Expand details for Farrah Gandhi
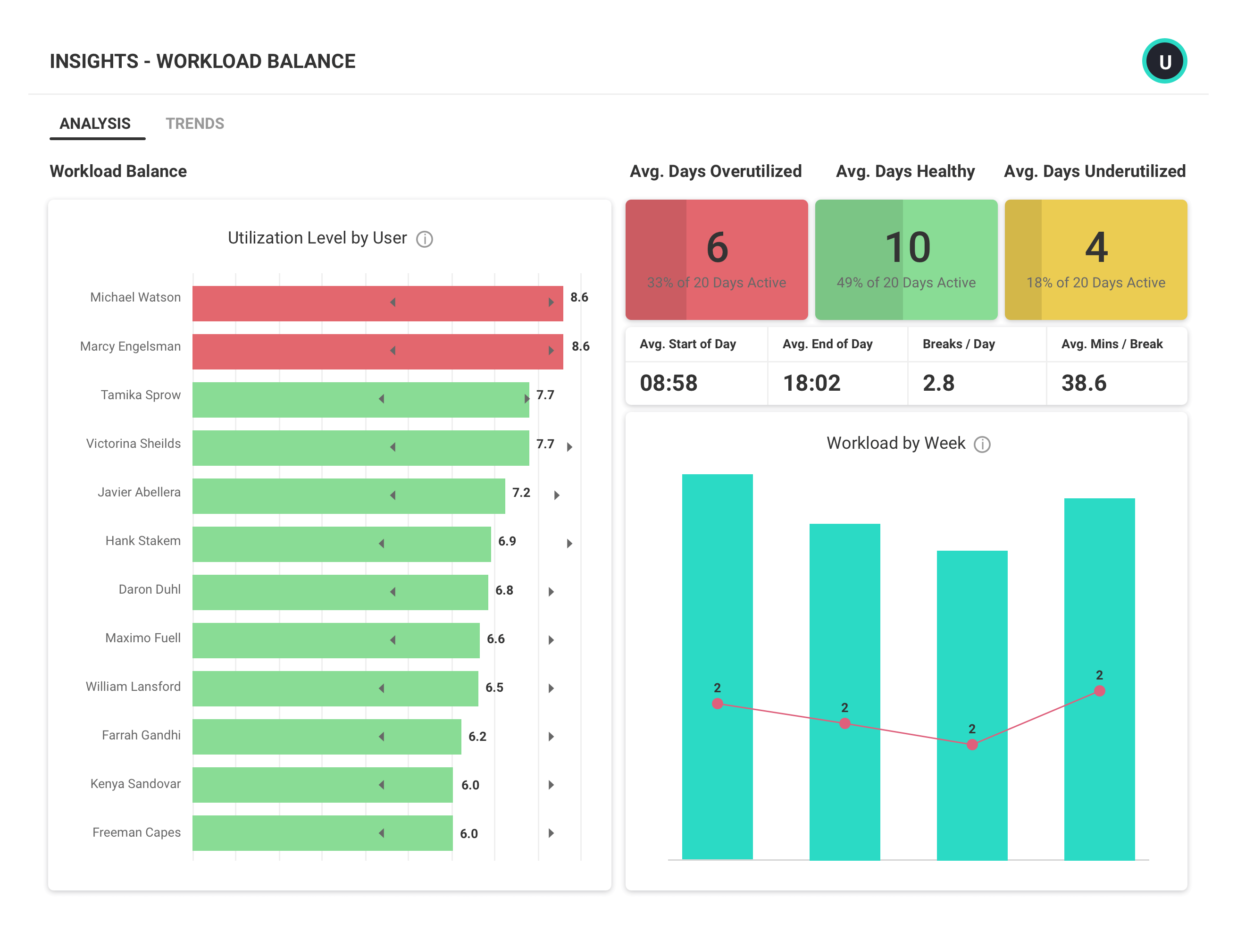The height and width of the screenshot is (940, 1237). (550, 737)
